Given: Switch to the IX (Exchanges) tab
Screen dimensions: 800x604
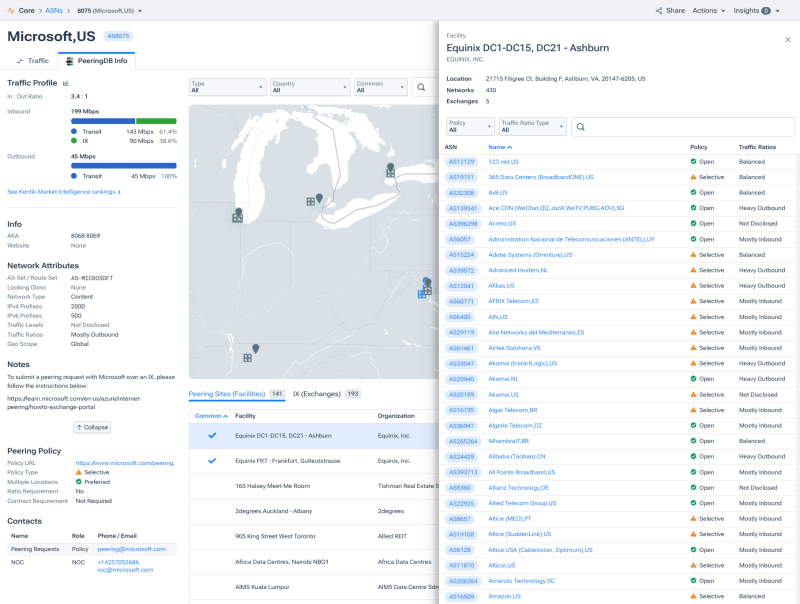Looking at the screenshot, I should click(x=327, y=394).
